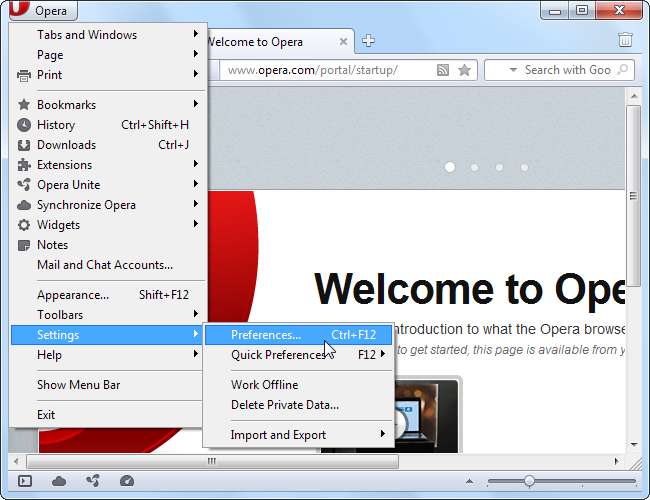Viewport: 650px width, 500px height.
Task: Click the search magnifier icon
Action: [622, 70]
